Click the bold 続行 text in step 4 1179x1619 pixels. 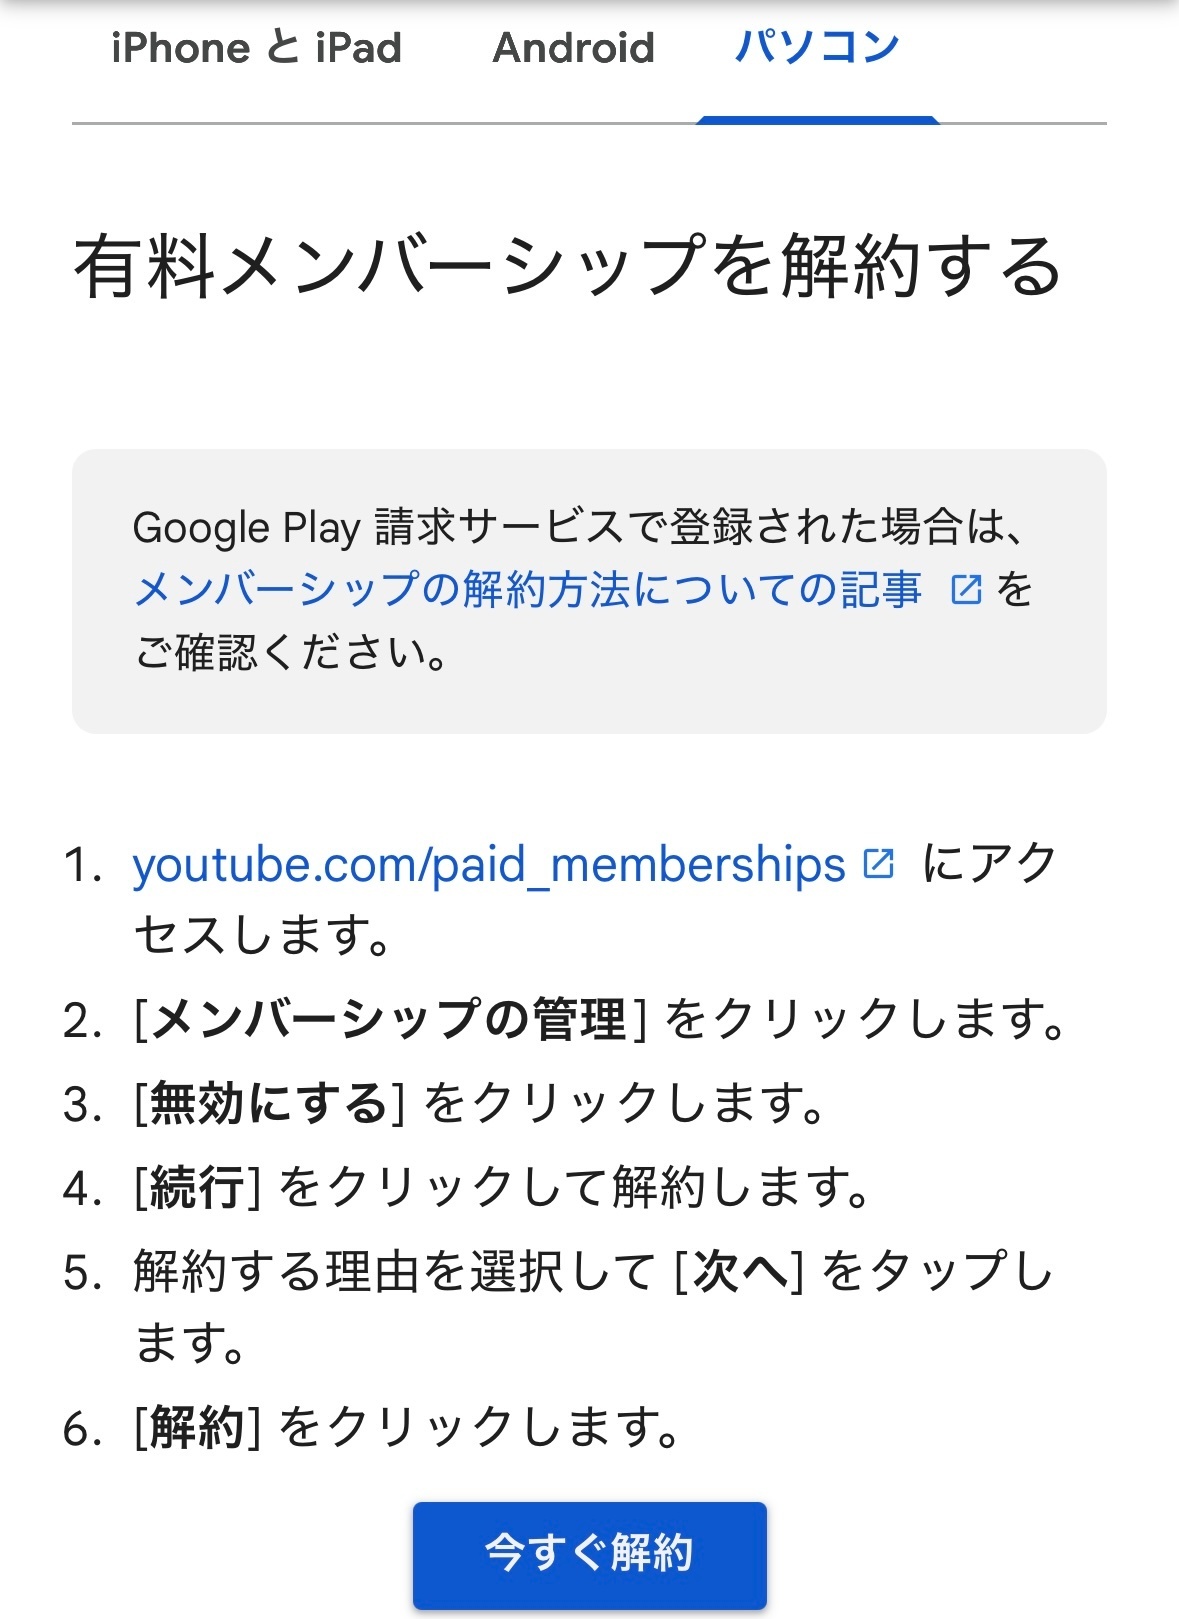click(x=197, y=1188)
